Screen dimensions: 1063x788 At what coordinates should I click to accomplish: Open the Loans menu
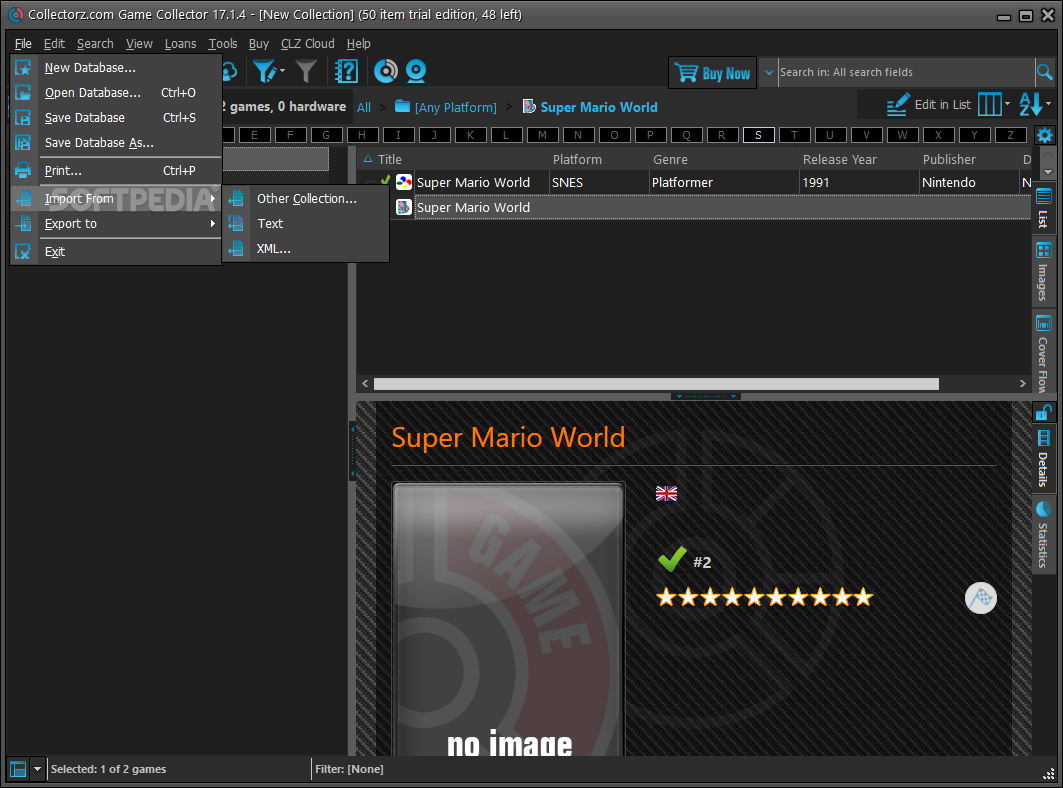coord(180,44)
